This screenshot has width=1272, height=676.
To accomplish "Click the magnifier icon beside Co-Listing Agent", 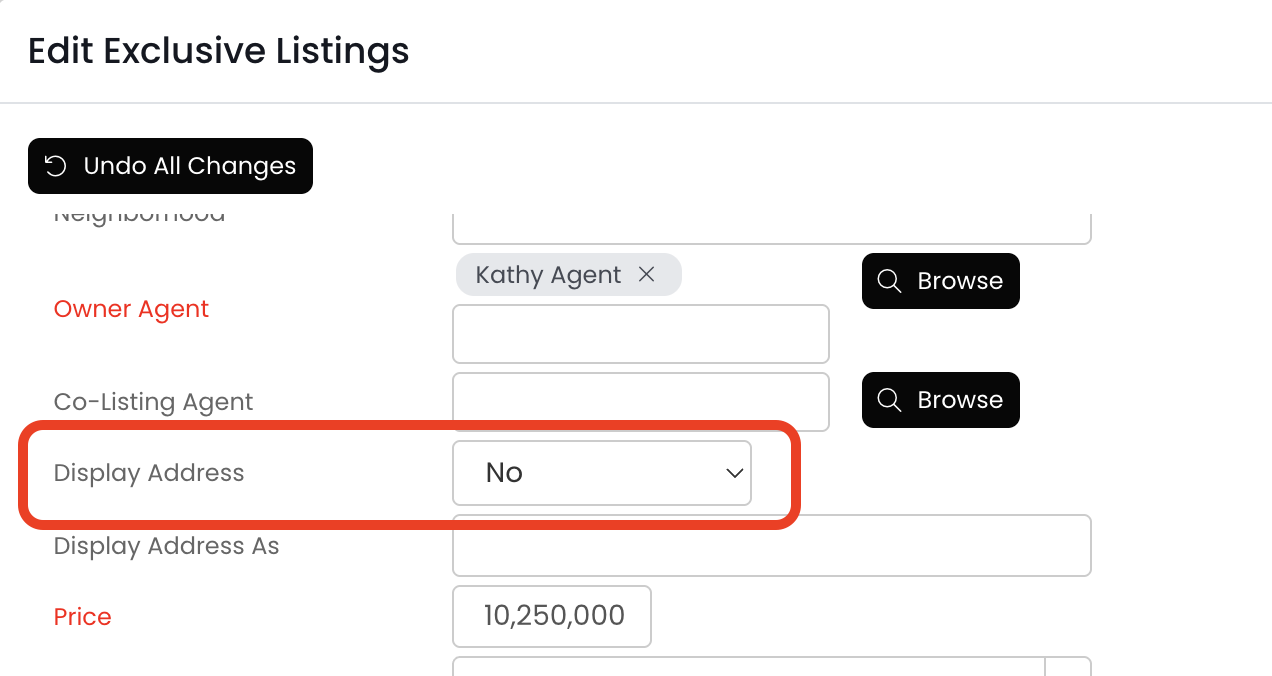I will 889,400.
